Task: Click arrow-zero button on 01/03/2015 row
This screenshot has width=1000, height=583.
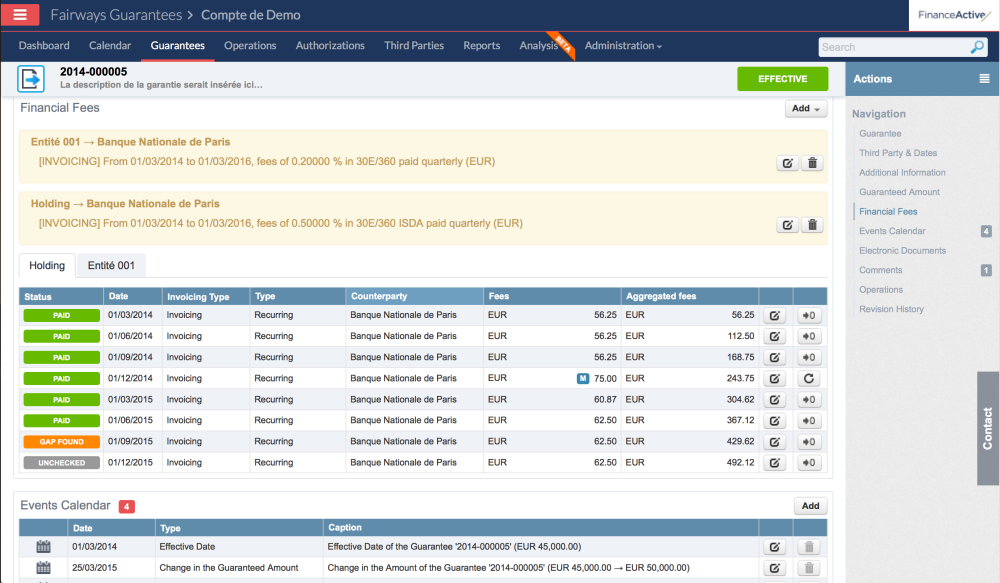Action: click(809, 400)
